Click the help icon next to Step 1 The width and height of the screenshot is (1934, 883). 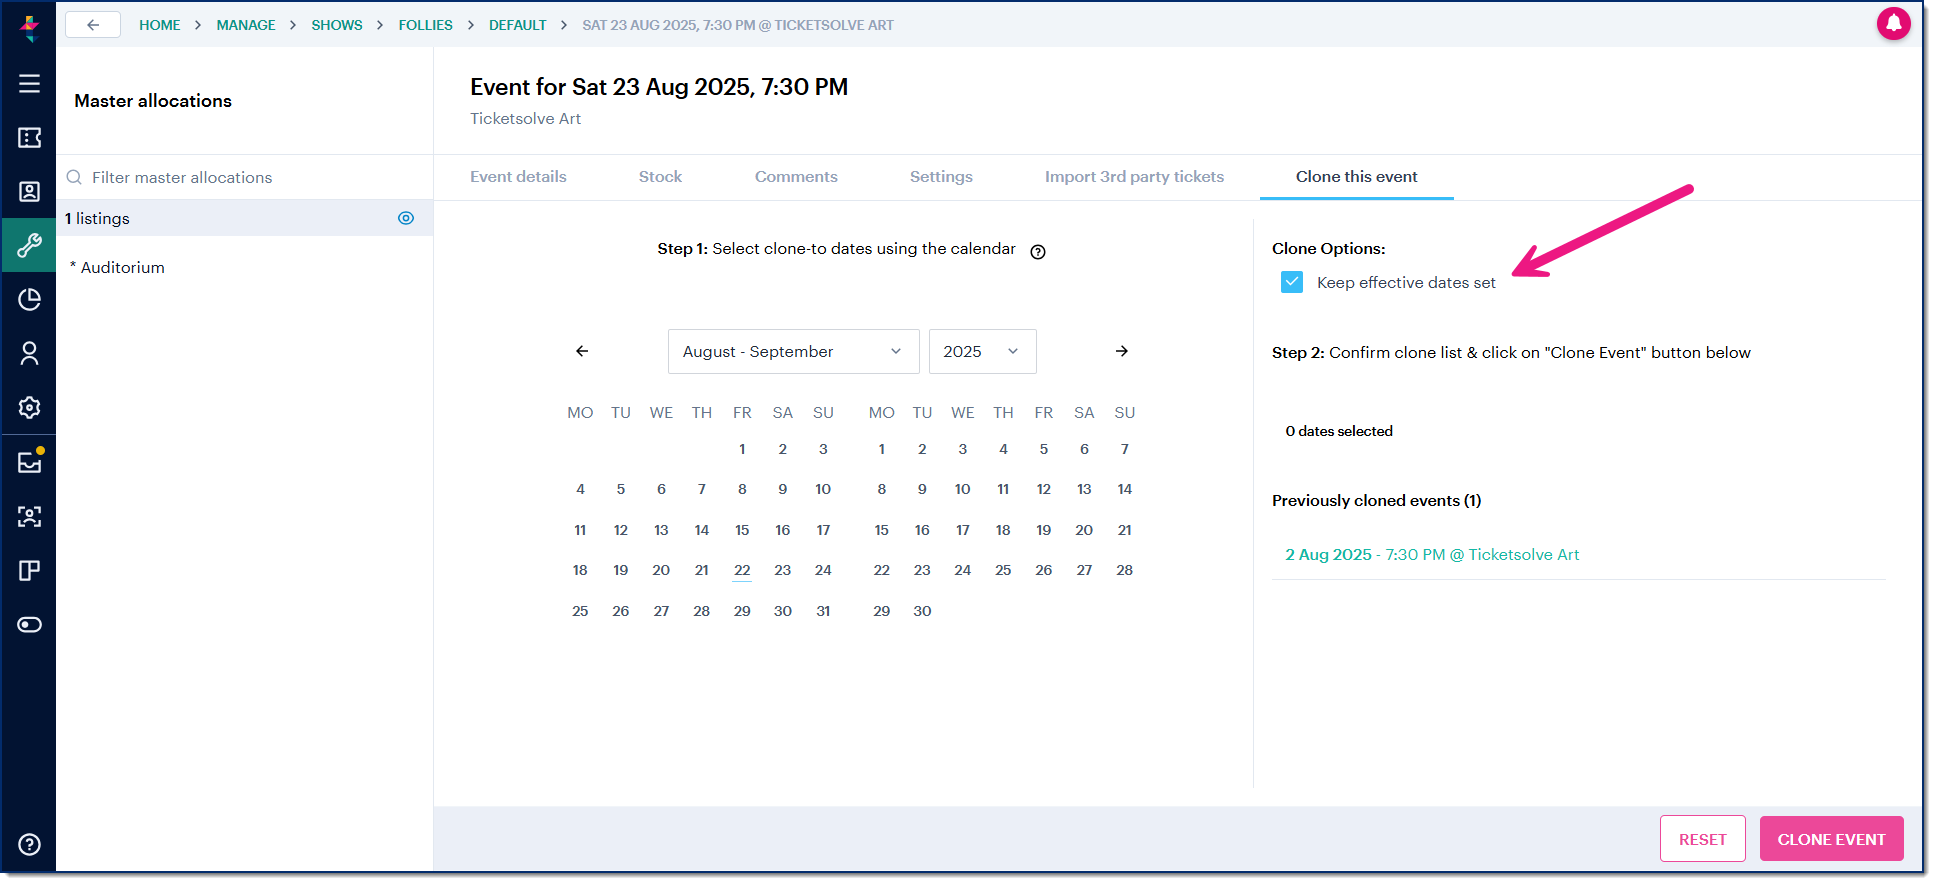pos(1038,252)
